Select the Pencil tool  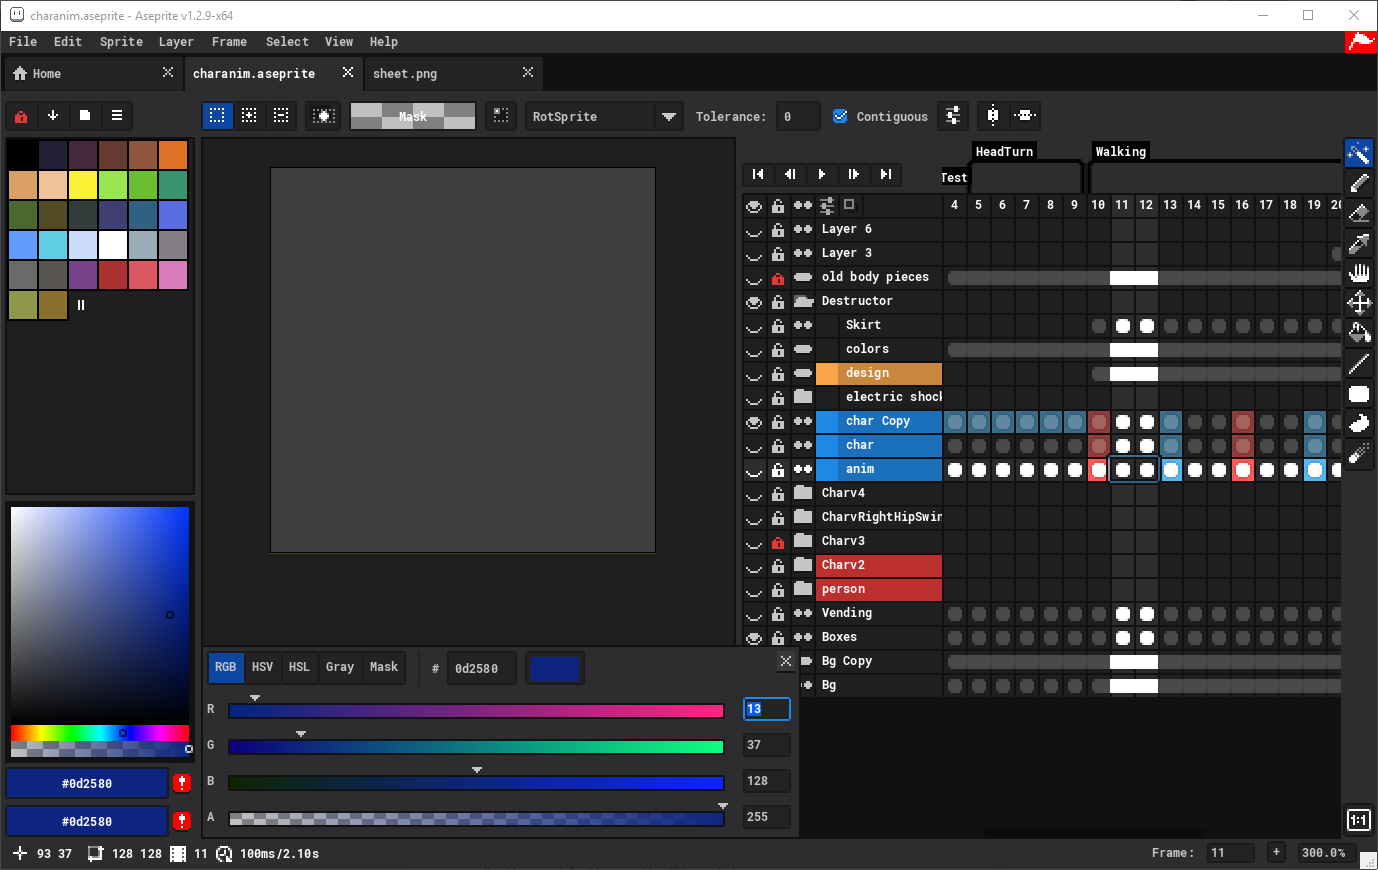tap(1359, 183)
